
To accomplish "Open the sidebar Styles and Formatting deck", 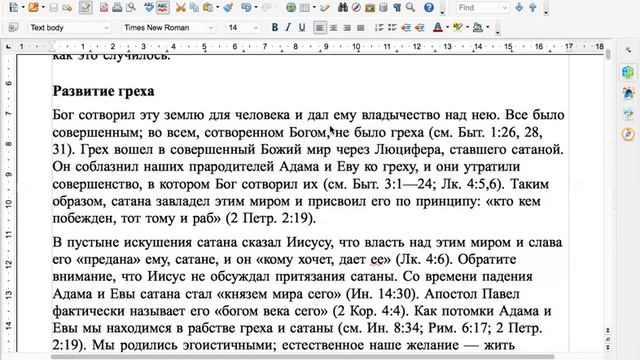I will (628, 93).
